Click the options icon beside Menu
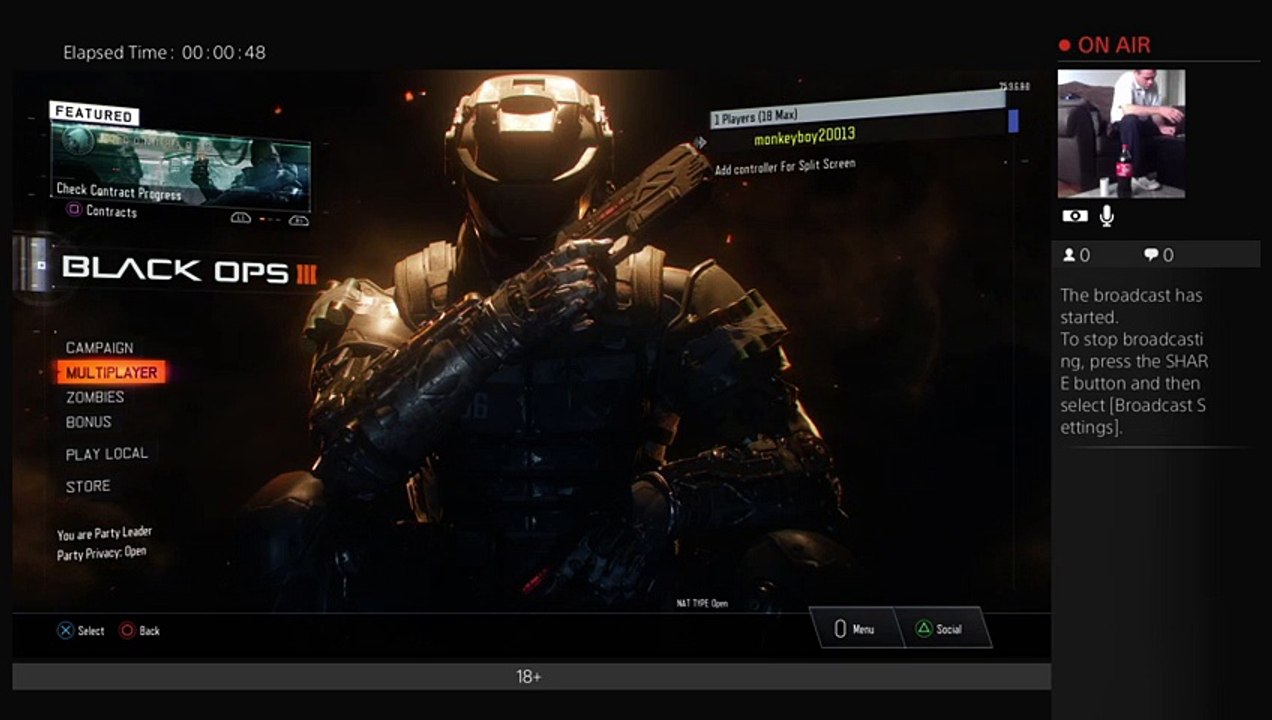1272x720 pixels. point(840,629)
